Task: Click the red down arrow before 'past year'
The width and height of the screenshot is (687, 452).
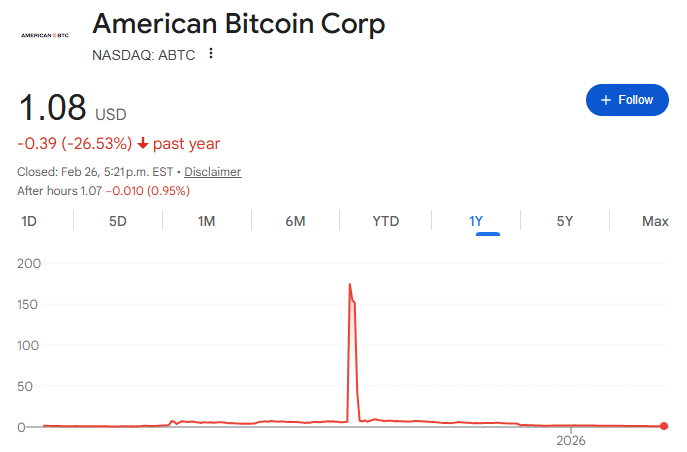Action: [144, 144]
